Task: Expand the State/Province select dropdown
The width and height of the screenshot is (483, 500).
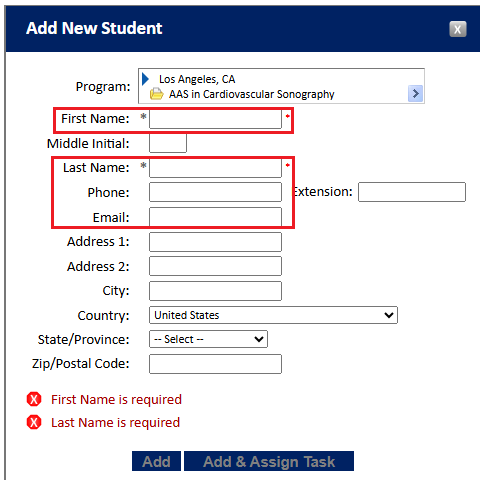Action: [x=208, y=339]
